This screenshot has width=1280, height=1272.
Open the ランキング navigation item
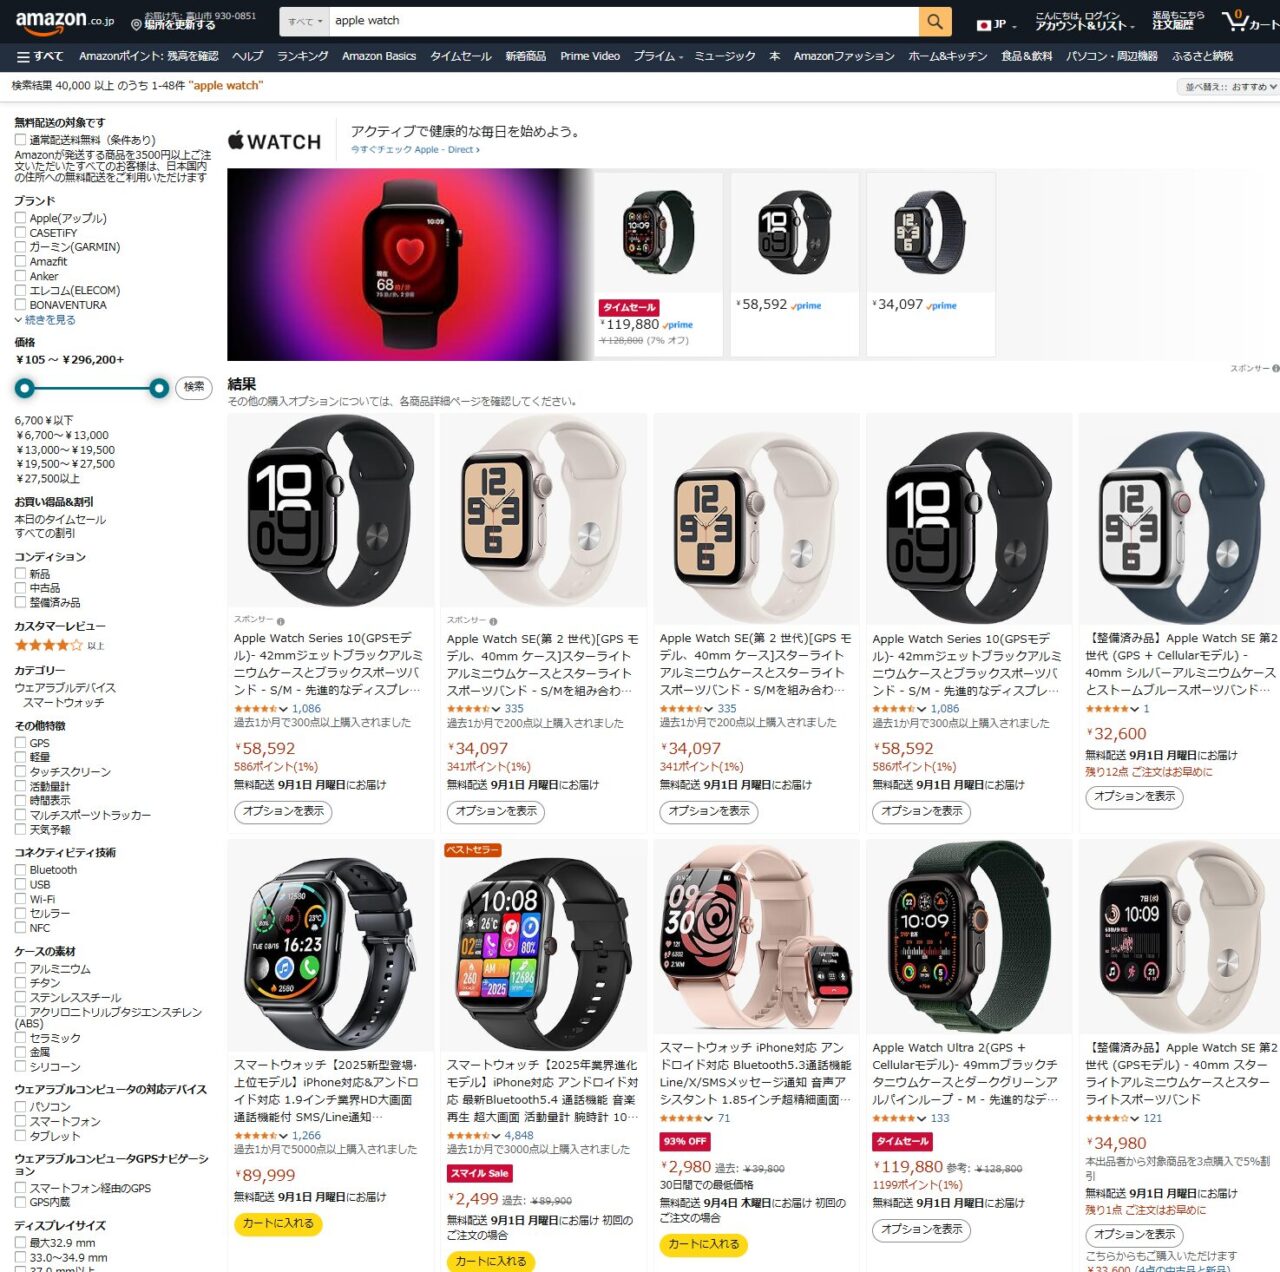pos(303,56)
